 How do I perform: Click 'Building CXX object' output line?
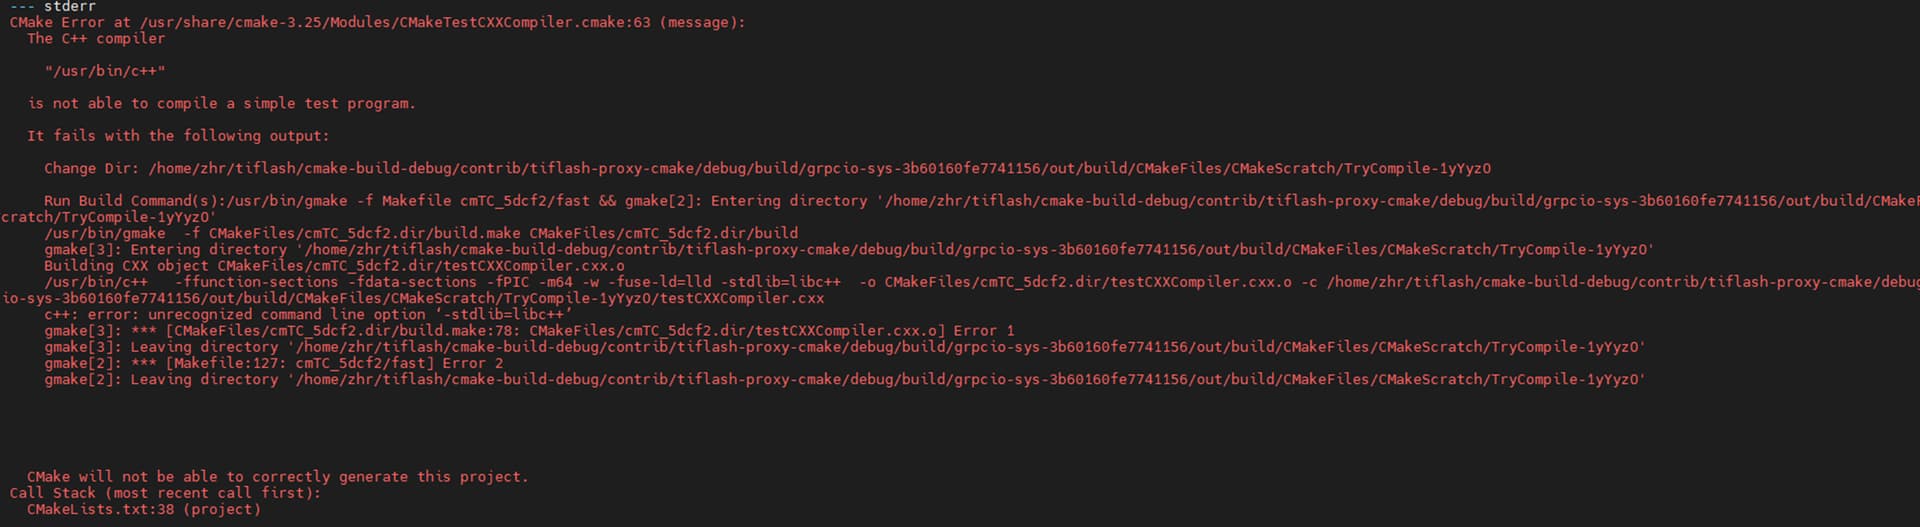(334, 265)
